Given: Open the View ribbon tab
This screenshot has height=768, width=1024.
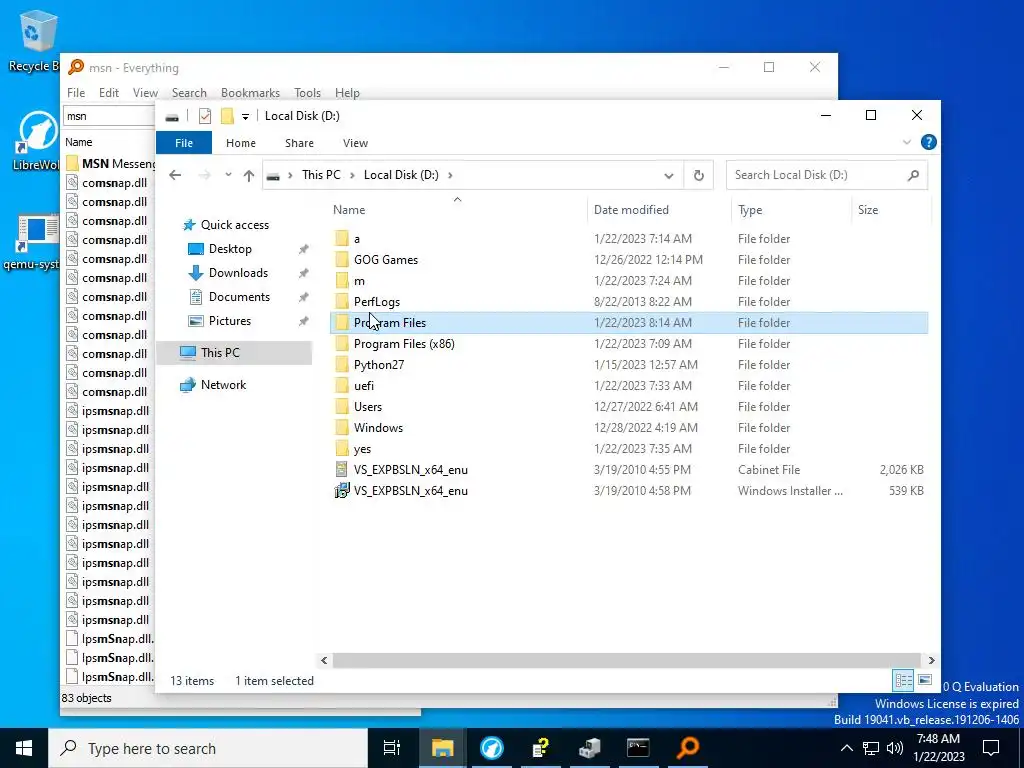Looking at the screenshot, I should [x=355, y=143].
